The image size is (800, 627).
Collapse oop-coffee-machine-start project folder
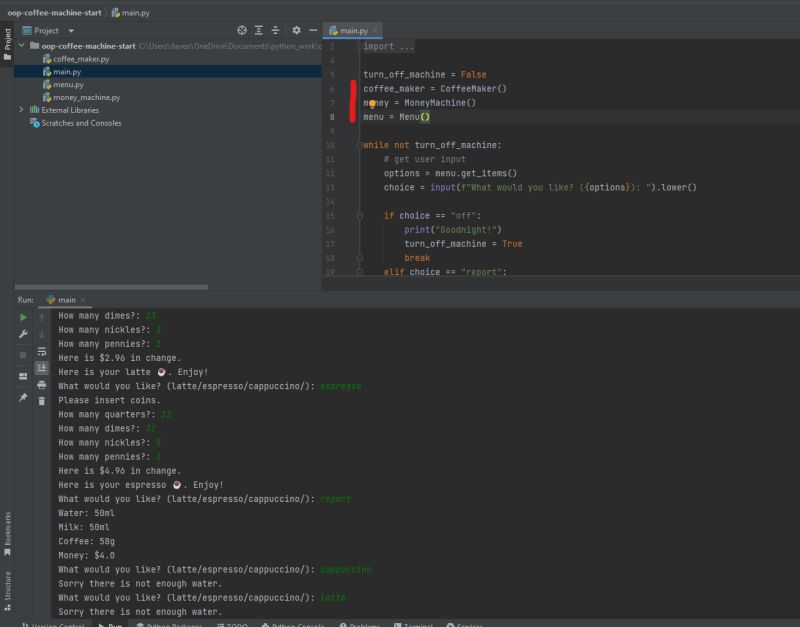pos(21,46)
